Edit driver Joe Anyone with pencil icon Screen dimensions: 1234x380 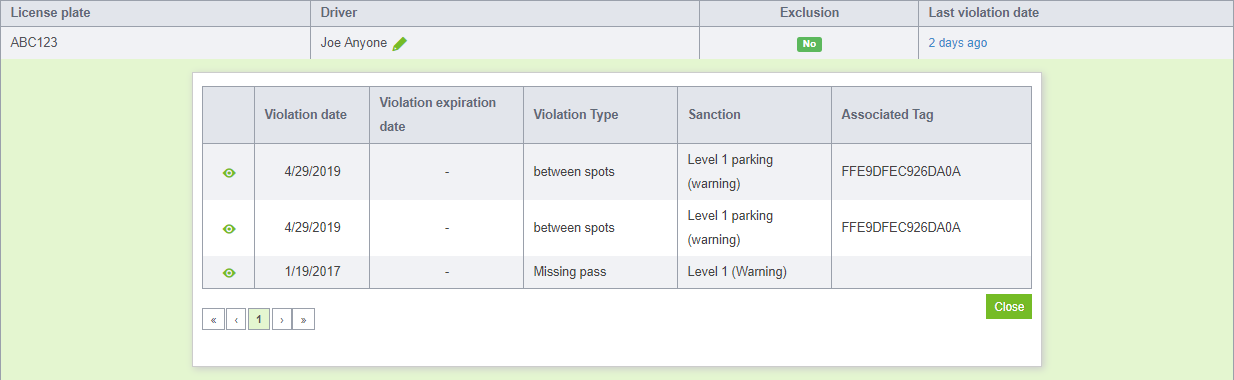pos(400,43)
